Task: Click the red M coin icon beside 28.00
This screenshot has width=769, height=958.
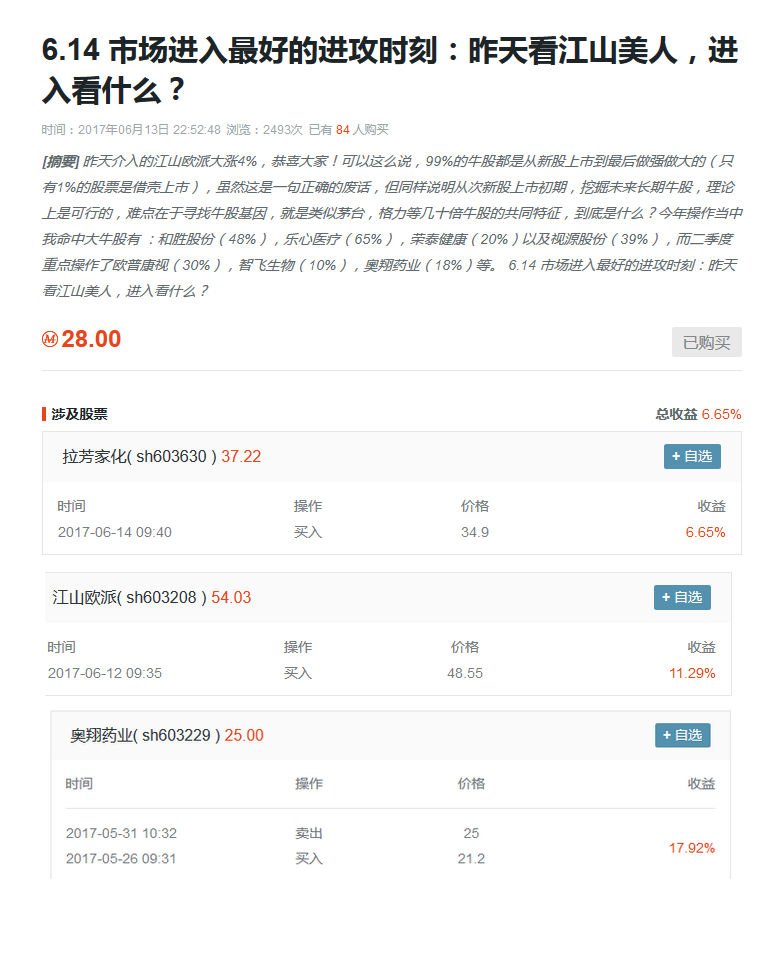Action: click(x=50, y=340)
